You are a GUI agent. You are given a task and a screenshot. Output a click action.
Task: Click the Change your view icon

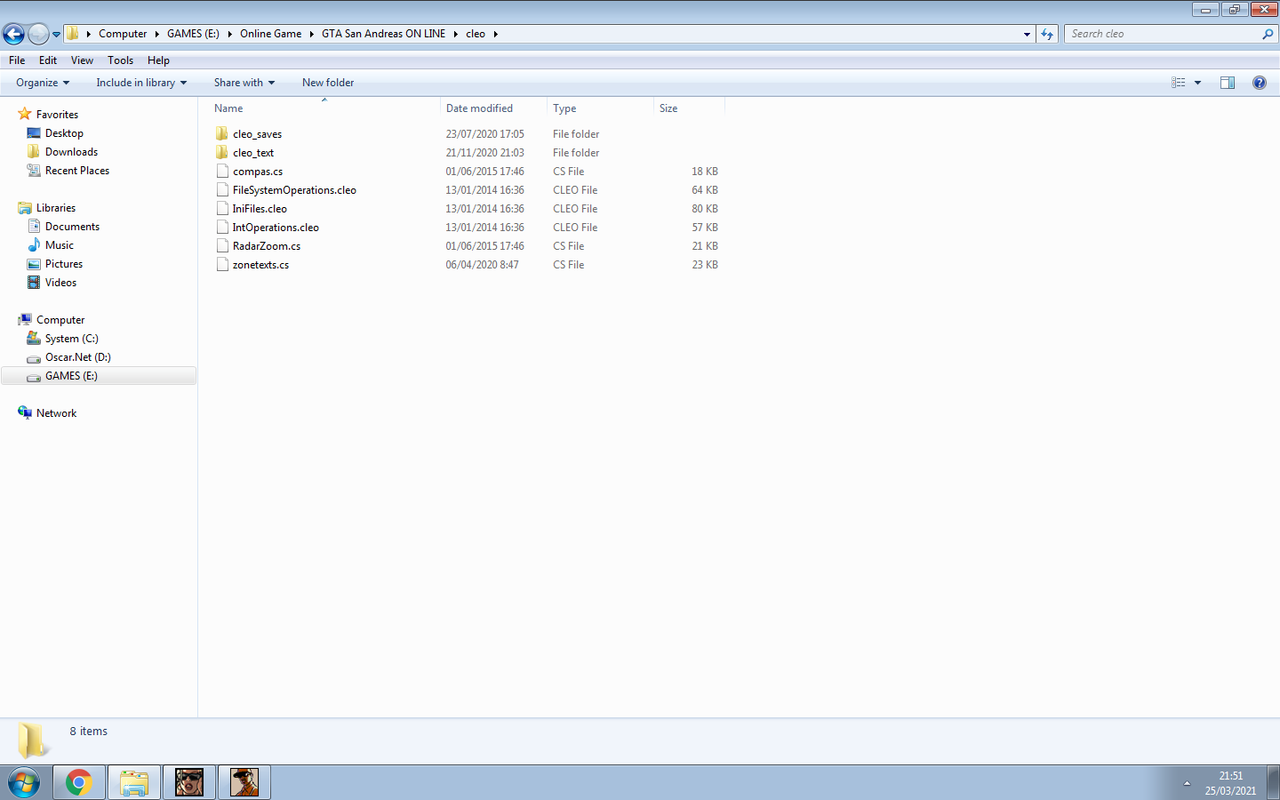pyautogui.click(x=1178, y=83)
